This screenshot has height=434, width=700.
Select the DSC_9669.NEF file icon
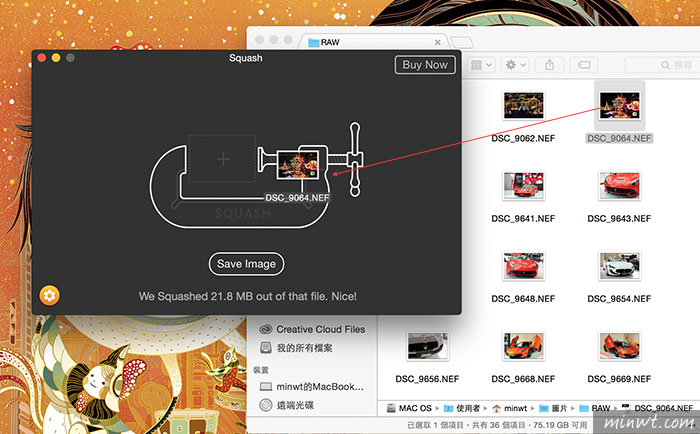(619, 346)
